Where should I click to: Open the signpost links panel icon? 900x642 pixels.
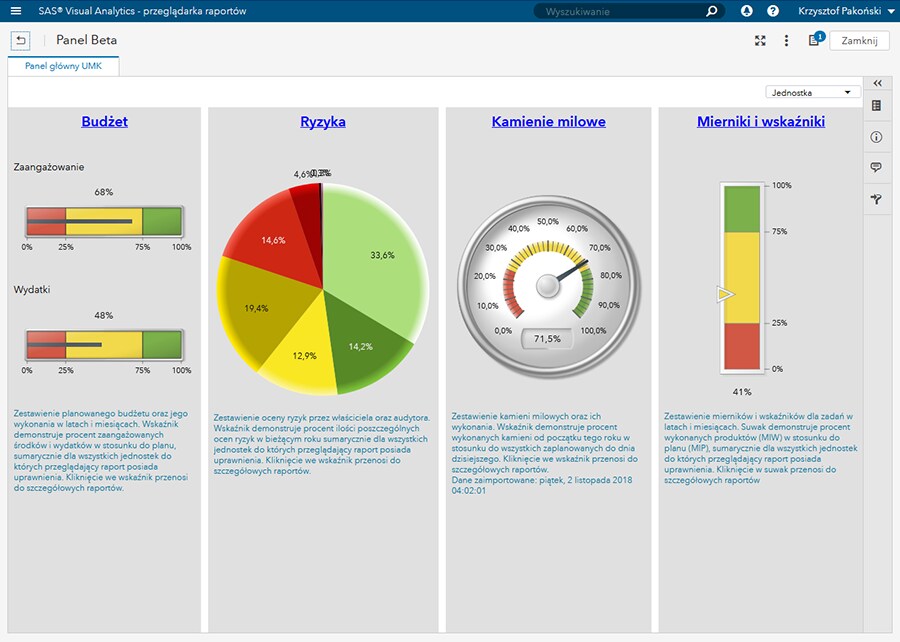point(876,199)
